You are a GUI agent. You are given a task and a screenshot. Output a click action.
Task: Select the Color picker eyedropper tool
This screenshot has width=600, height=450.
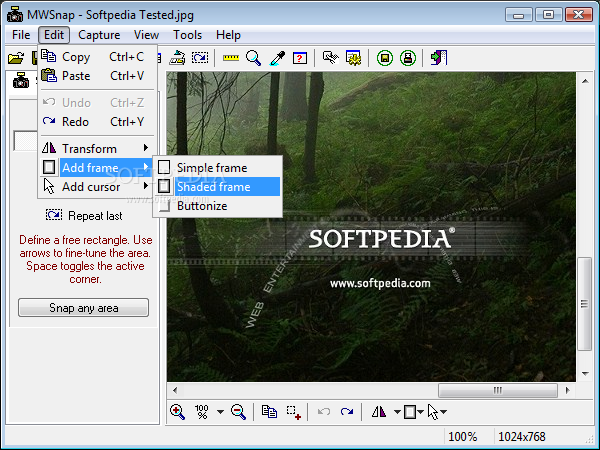pyautogui.click(x=277, y=58)
